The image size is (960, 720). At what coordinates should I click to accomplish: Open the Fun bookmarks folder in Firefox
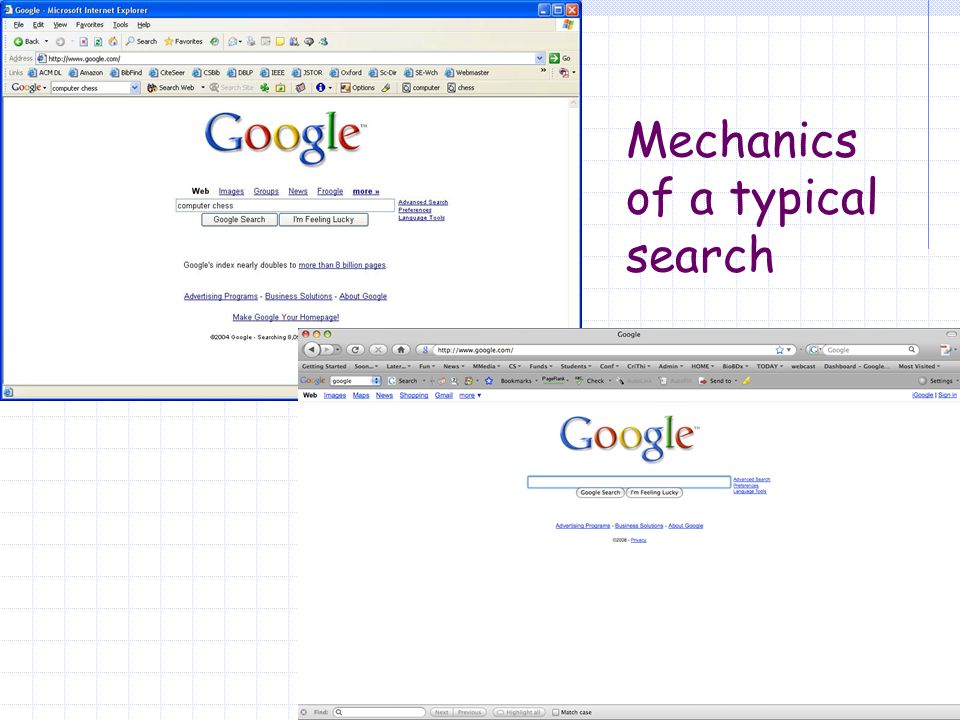coord(427,366)
